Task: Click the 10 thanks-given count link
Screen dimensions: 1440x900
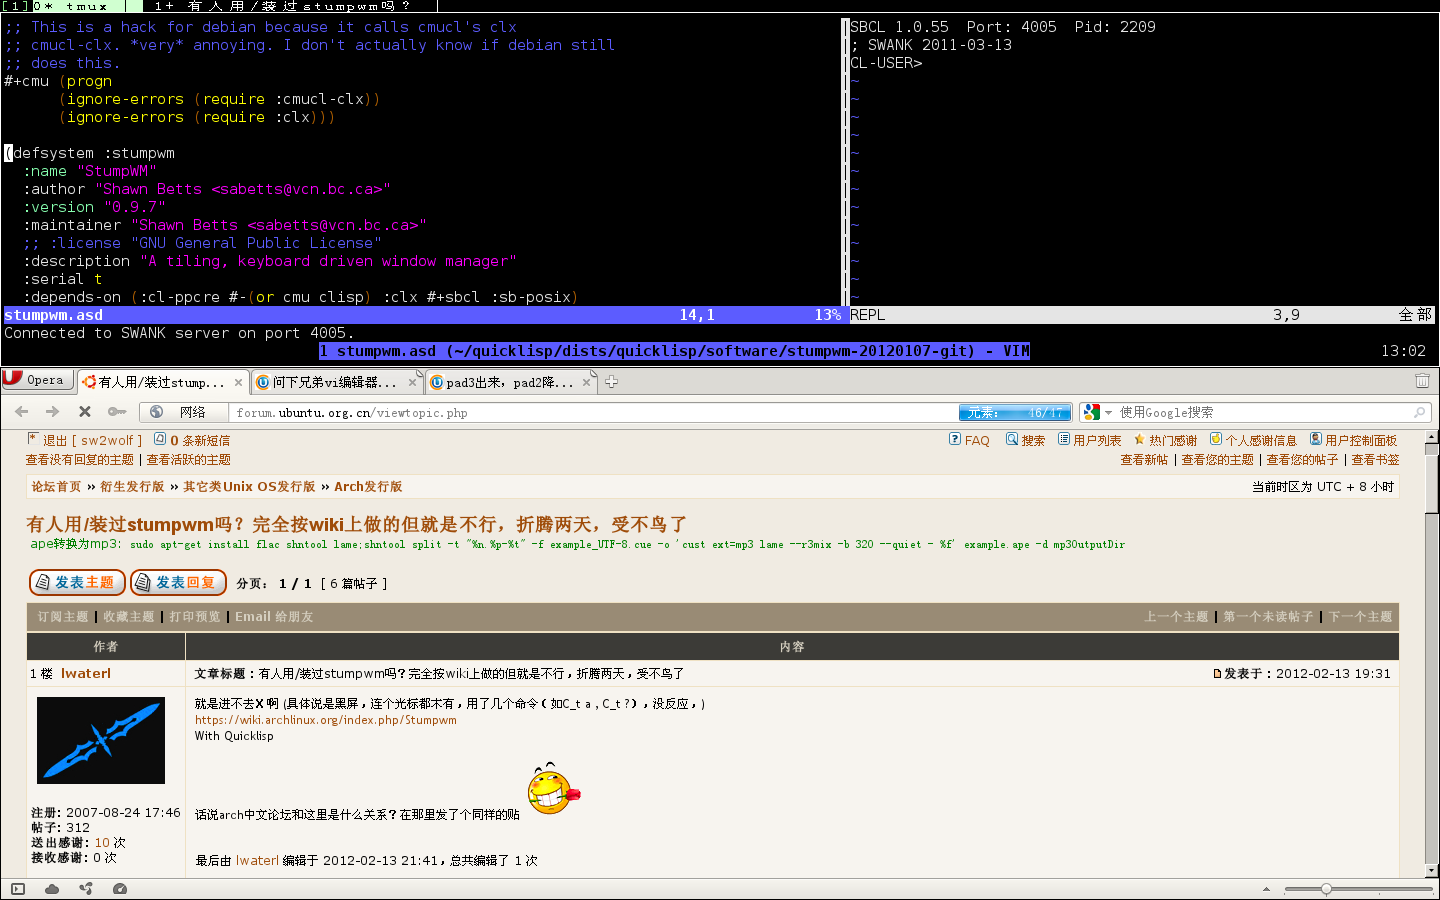Action: (x=102, y=843)
